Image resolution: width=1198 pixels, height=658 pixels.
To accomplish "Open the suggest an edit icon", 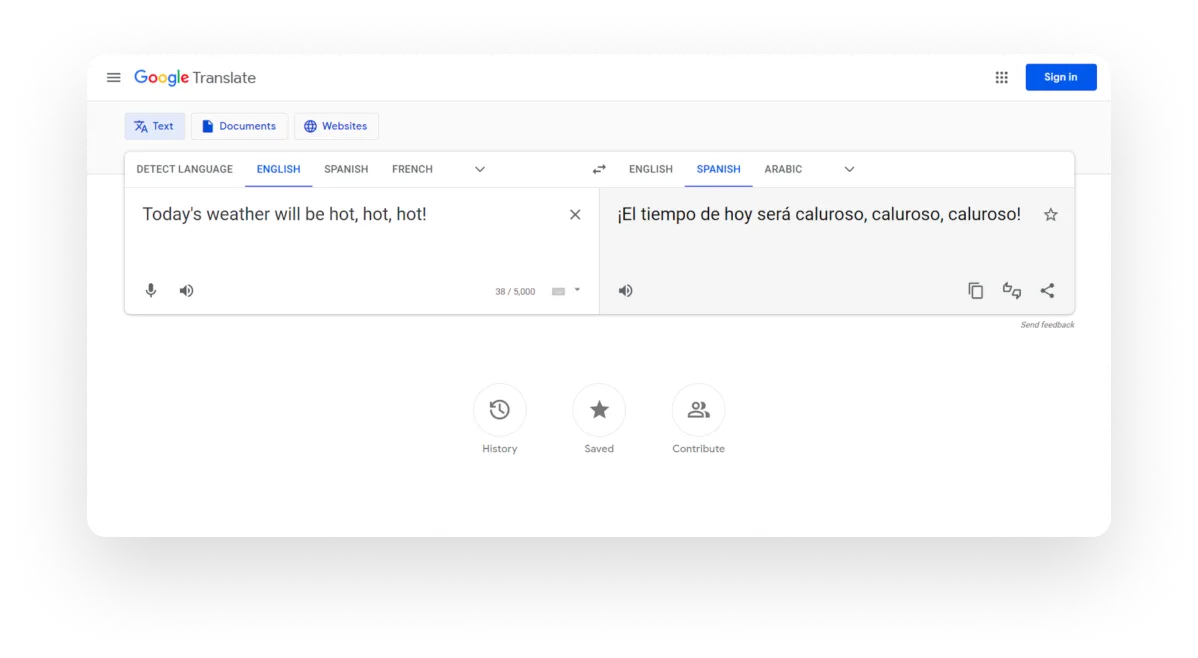I will [x=1011, y=290].
